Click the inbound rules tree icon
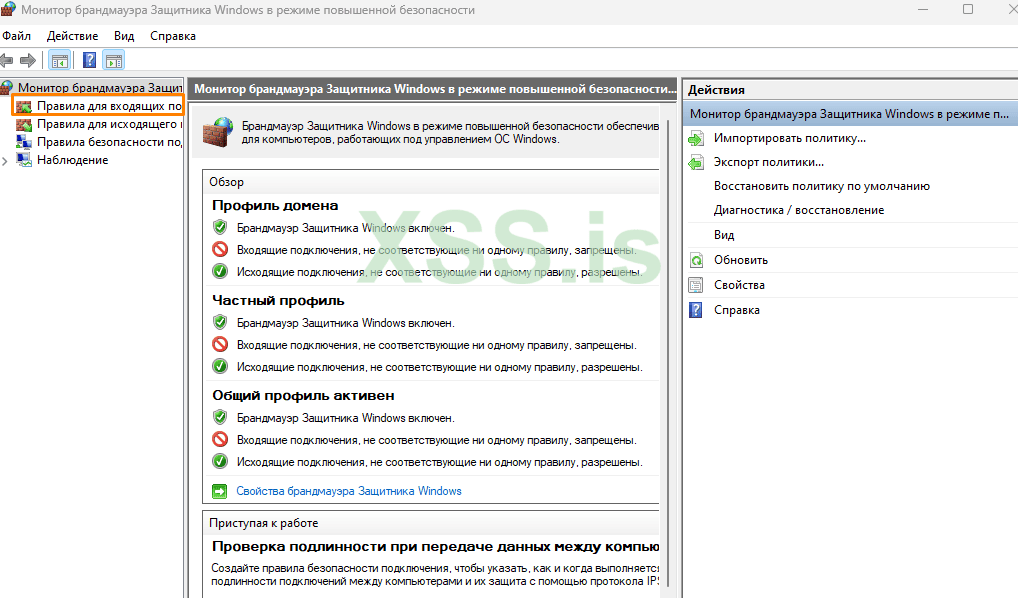1018x598 pixels. tap(24, 106)
